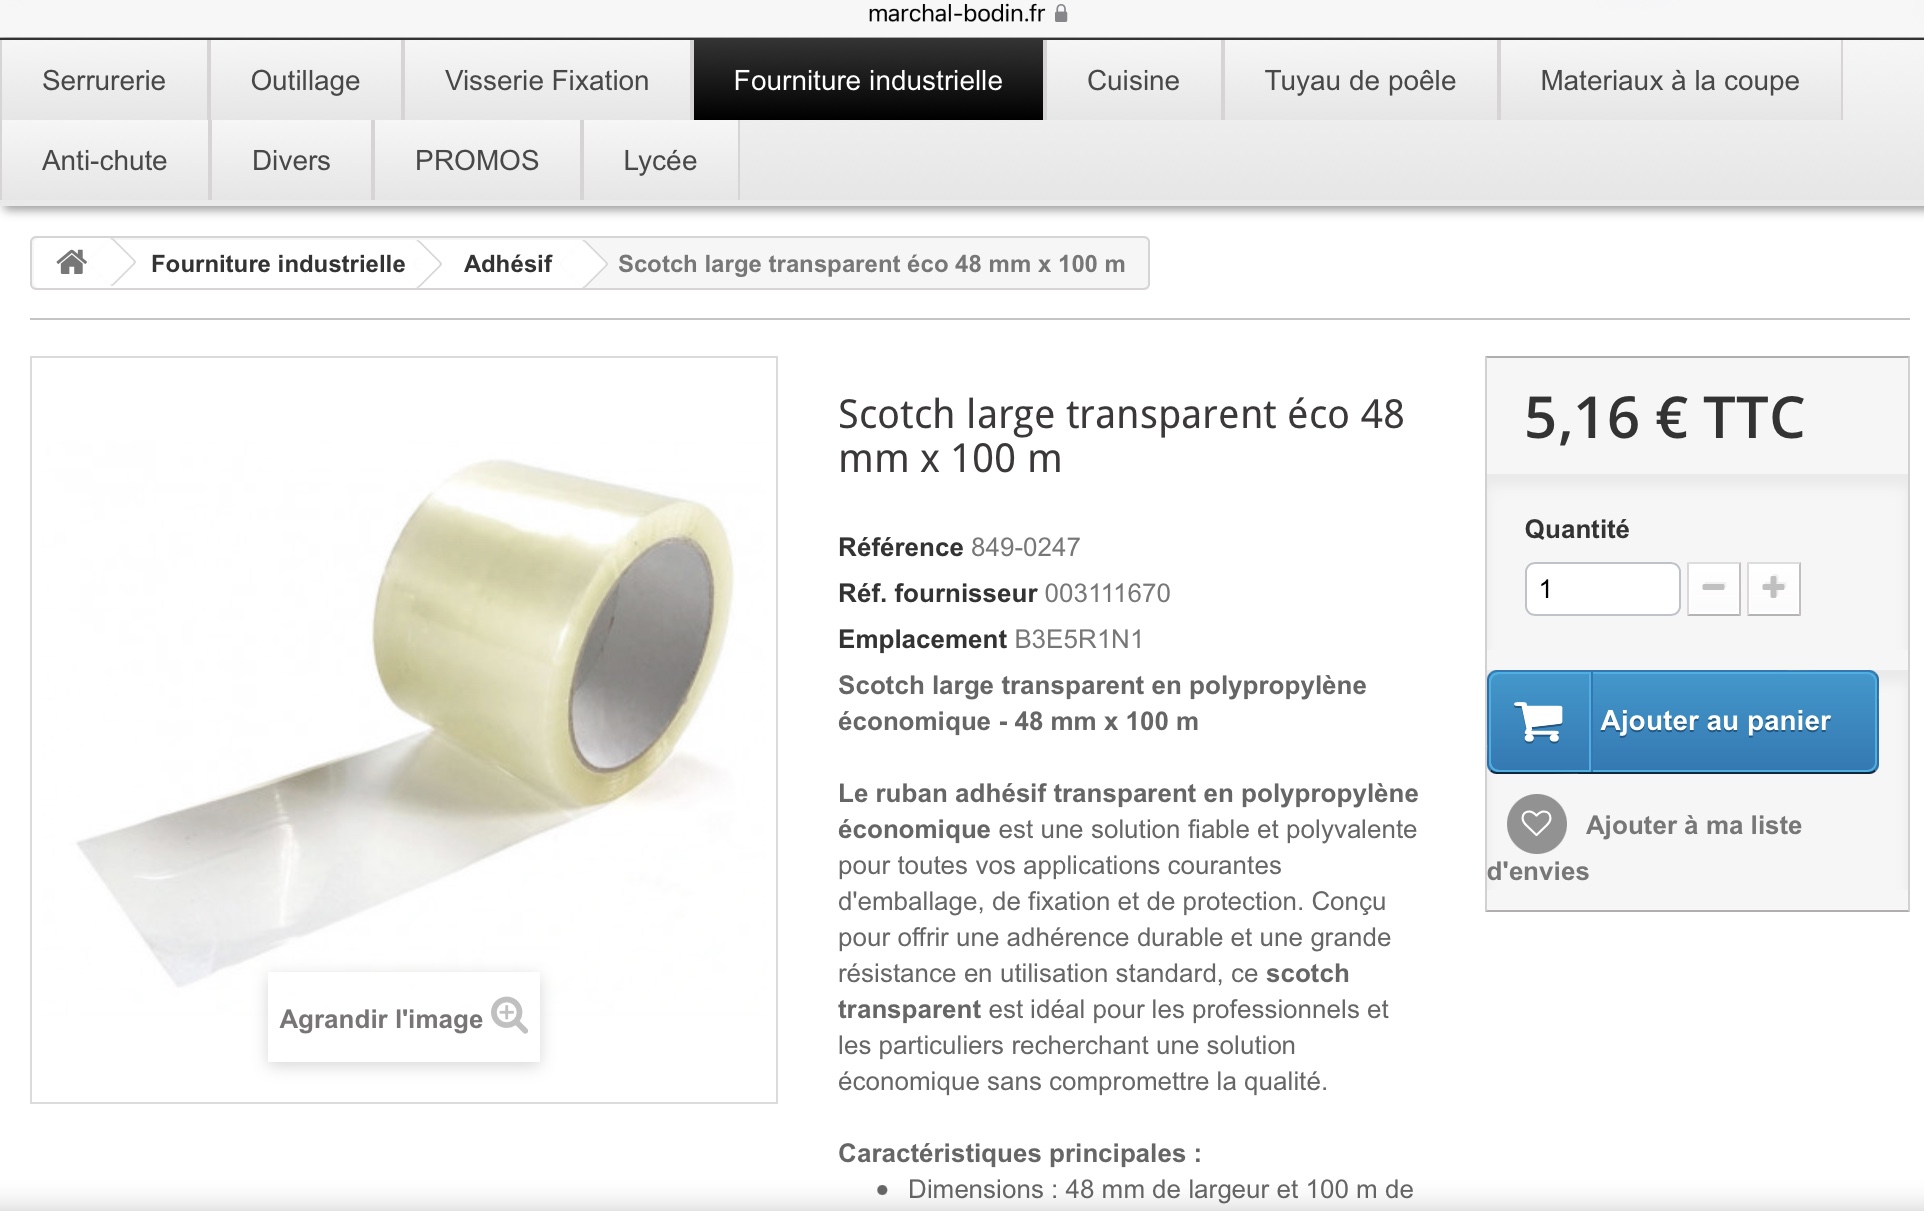
Task: Open the Outillage category
Action: (x=305, y=80)
